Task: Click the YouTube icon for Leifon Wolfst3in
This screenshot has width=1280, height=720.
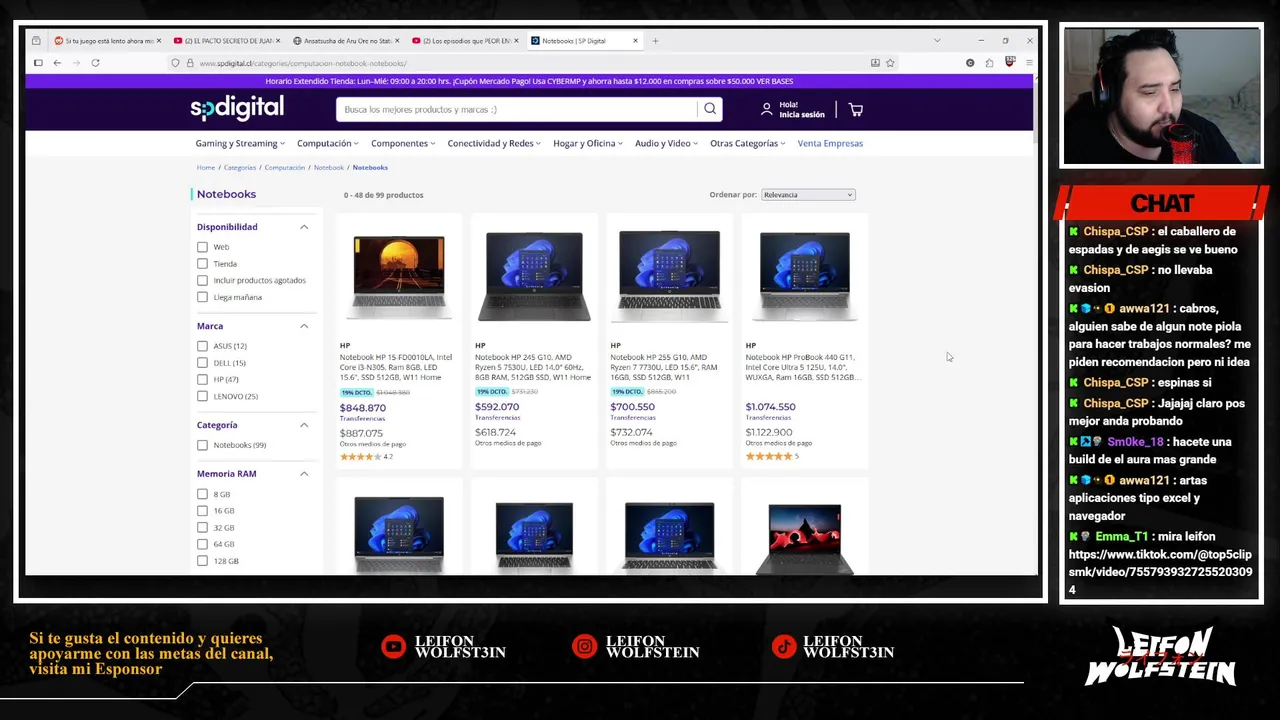Action: [394, 647]
